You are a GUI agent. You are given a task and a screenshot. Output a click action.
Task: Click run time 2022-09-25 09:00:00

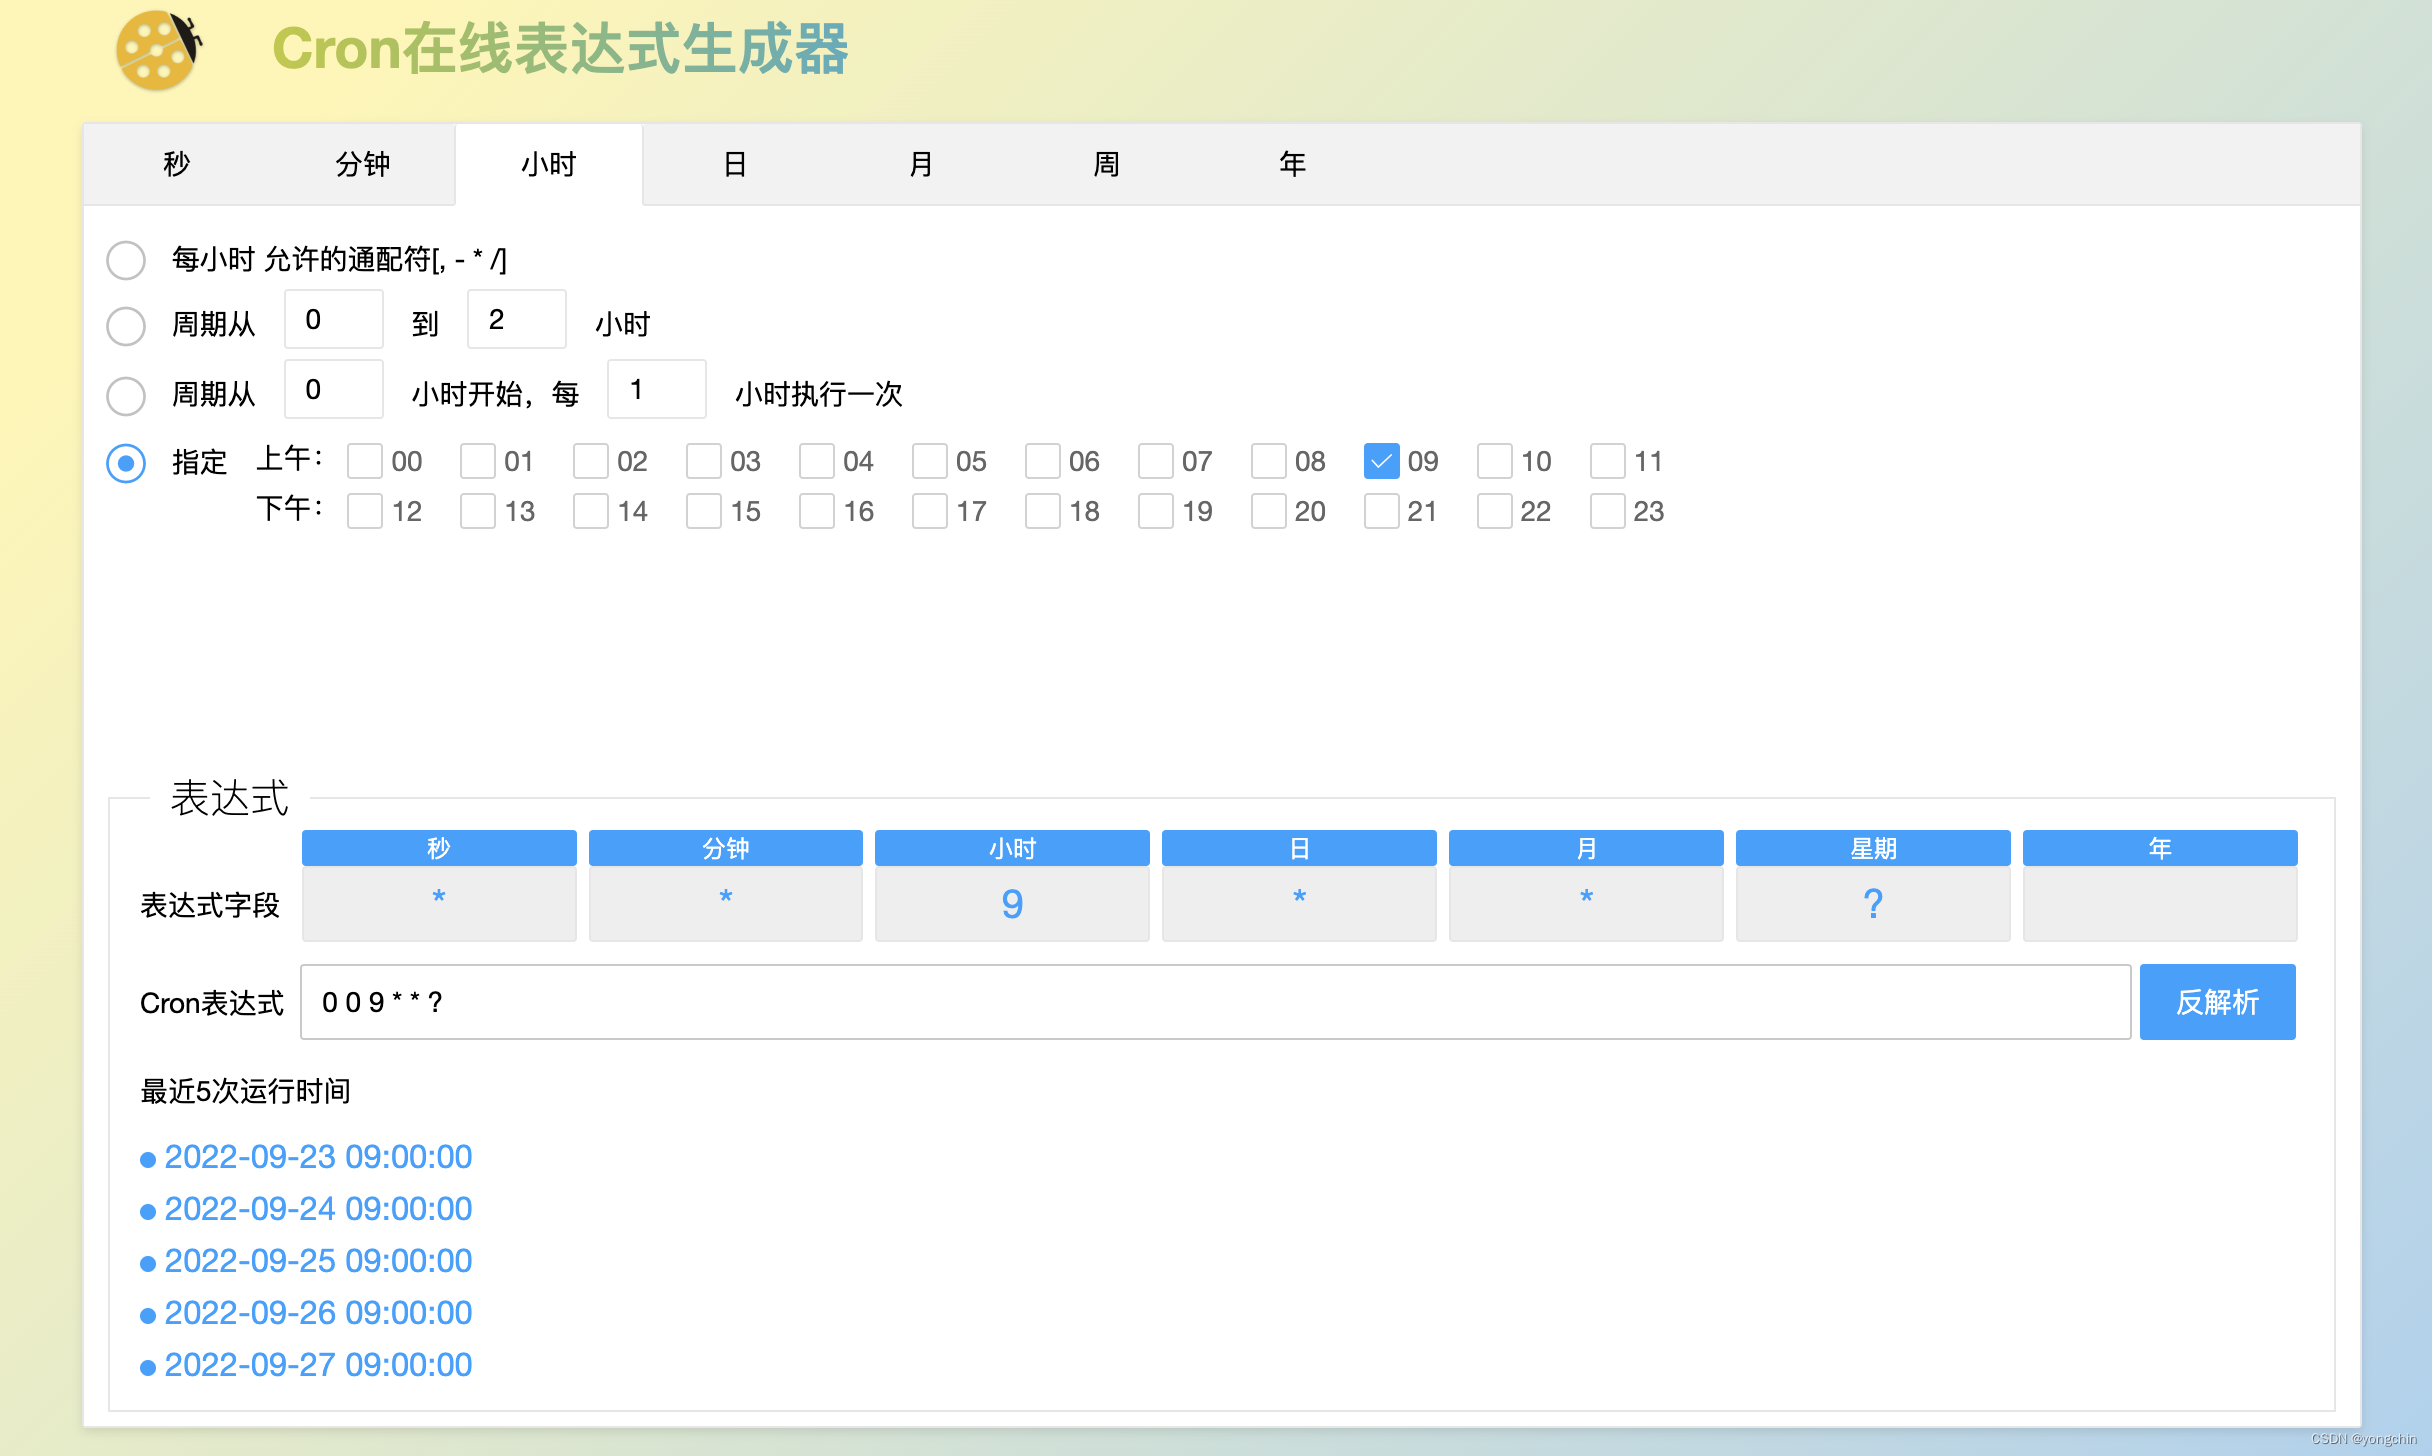coord(318,1261)
